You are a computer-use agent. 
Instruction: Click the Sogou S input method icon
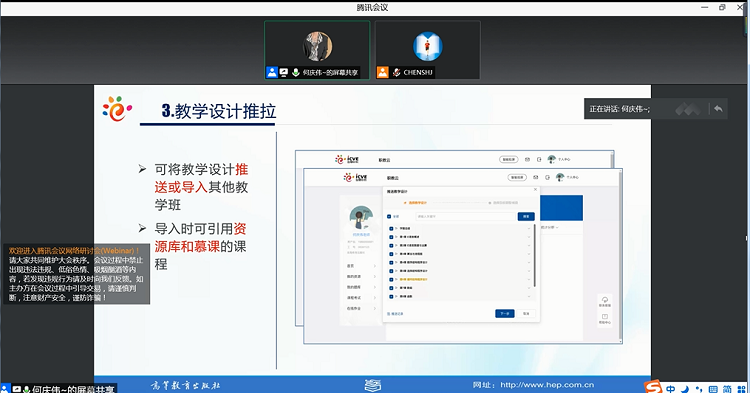point(653,387)
